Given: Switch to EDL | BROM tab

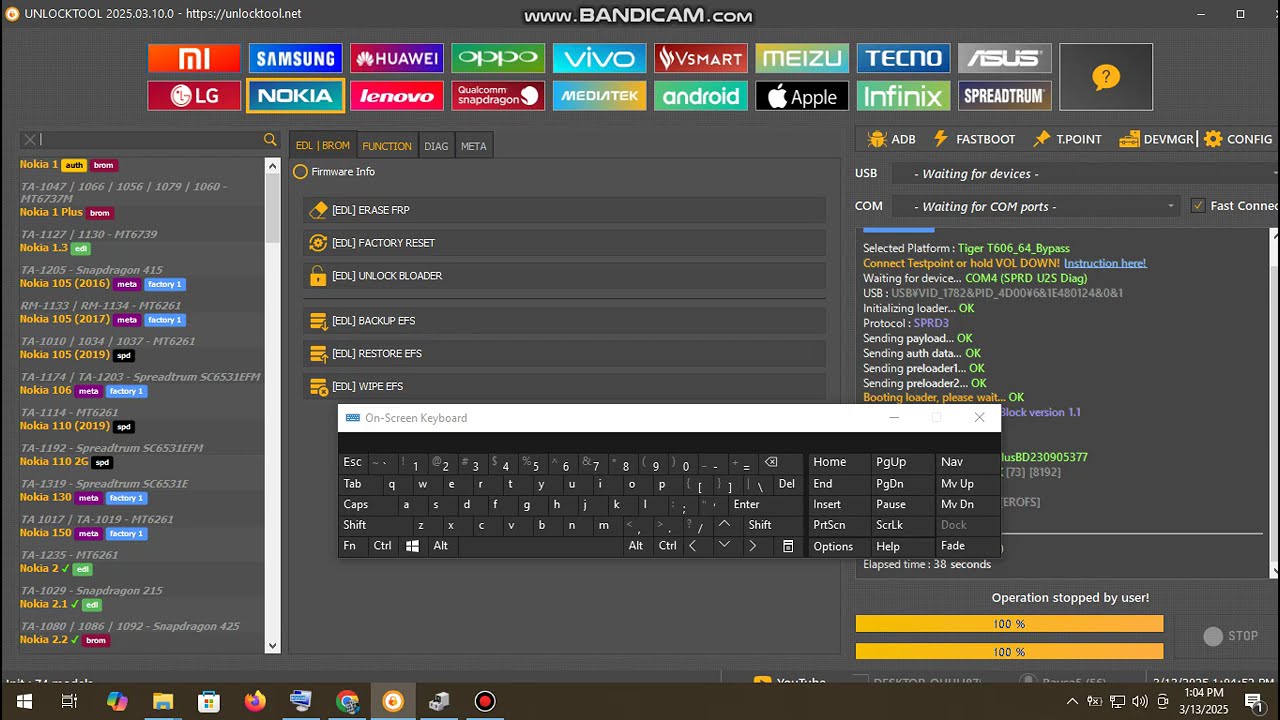Looking at the screenshot, I should tap(323, 146).
